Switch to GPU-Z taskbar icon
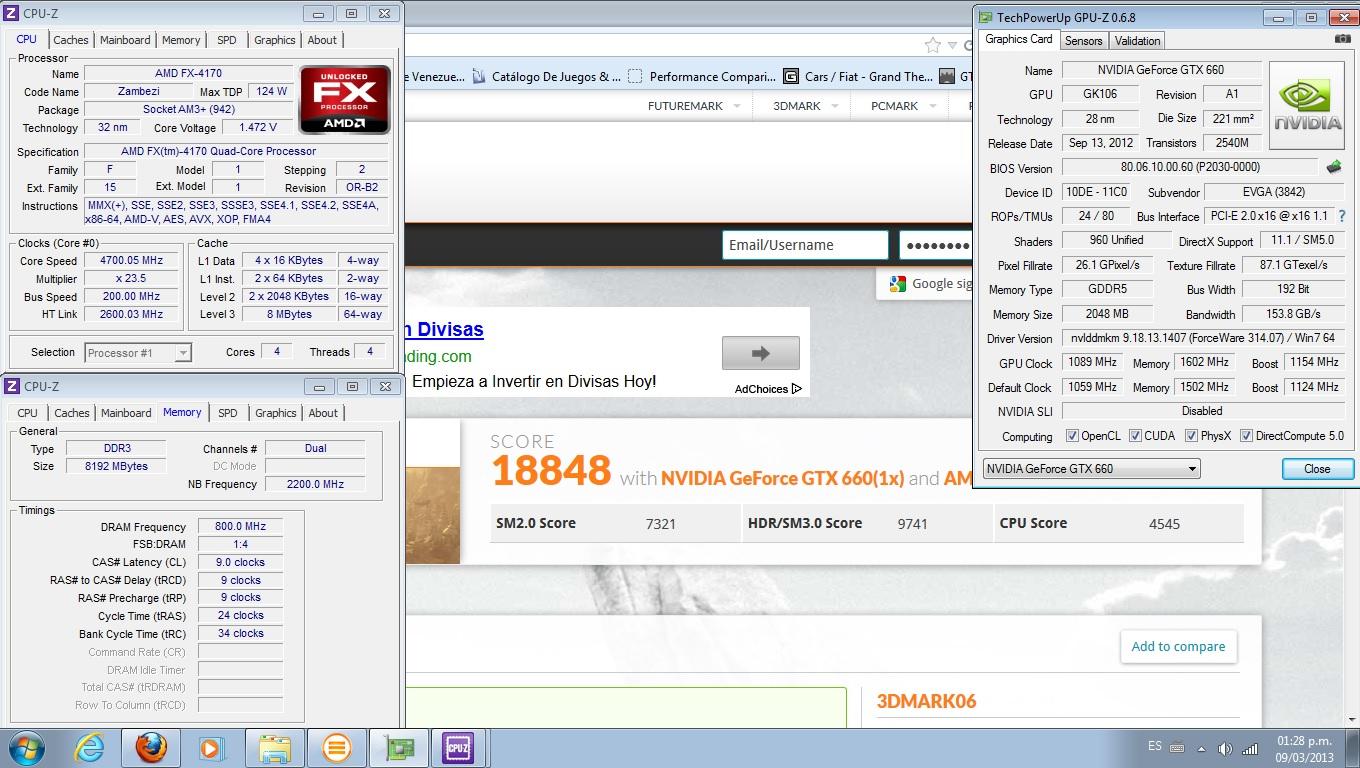Image resolution: width=1360 pixels, height=768 pixels. pyautogui.click(x=398, y=748)
